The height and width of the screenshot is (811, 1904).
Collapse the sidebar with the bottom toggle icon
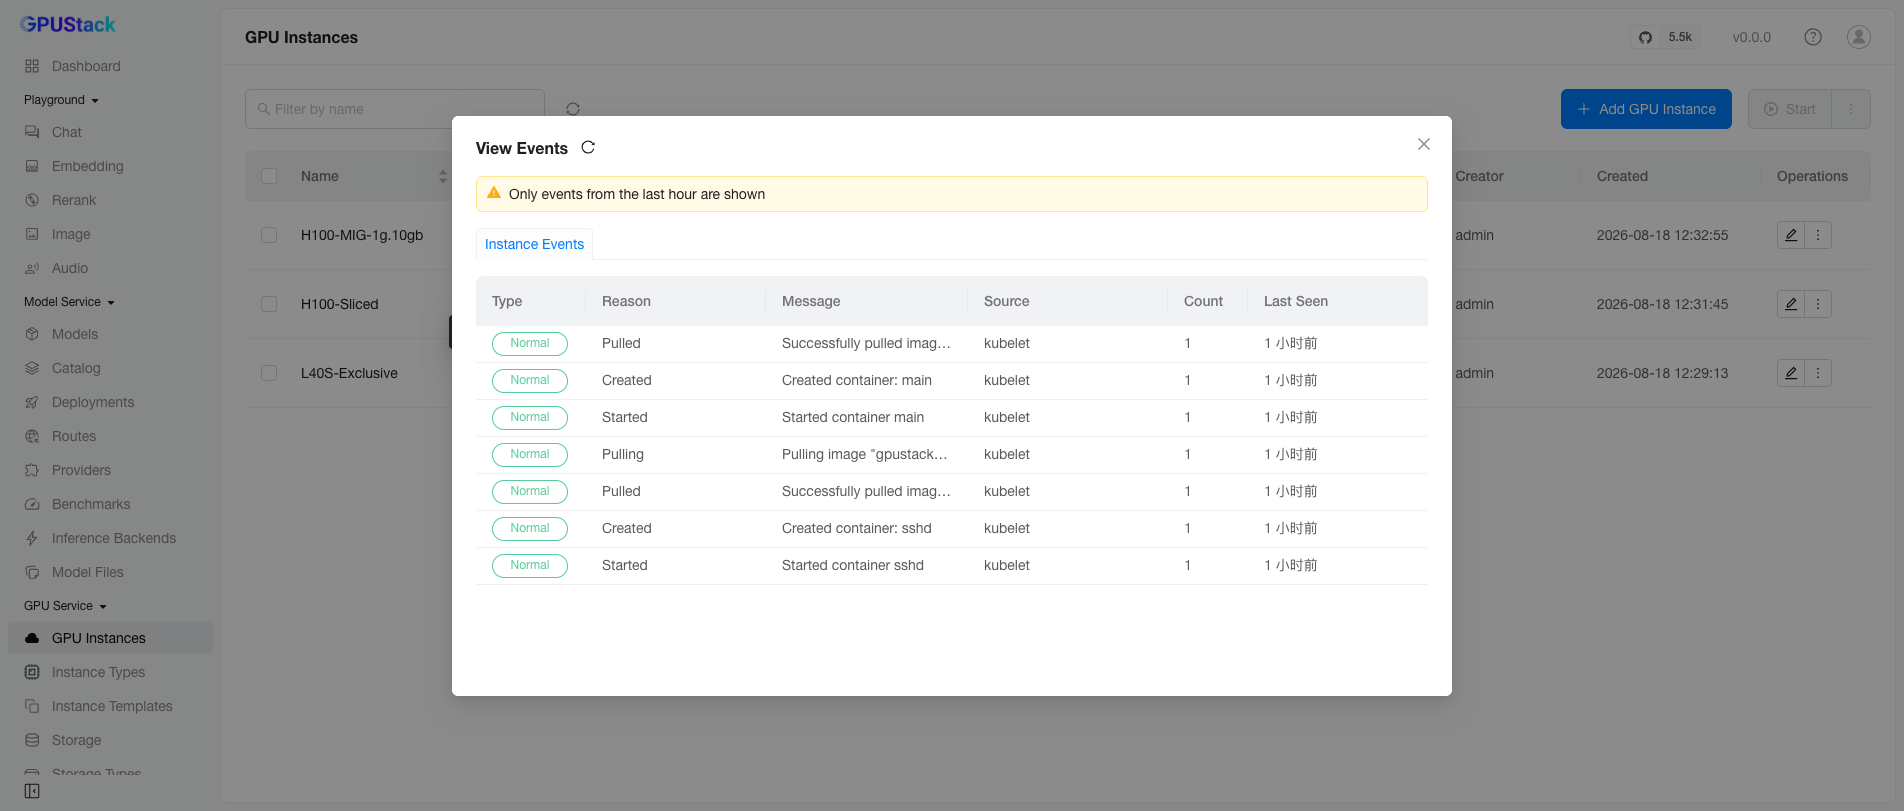(x=32, y=791)
